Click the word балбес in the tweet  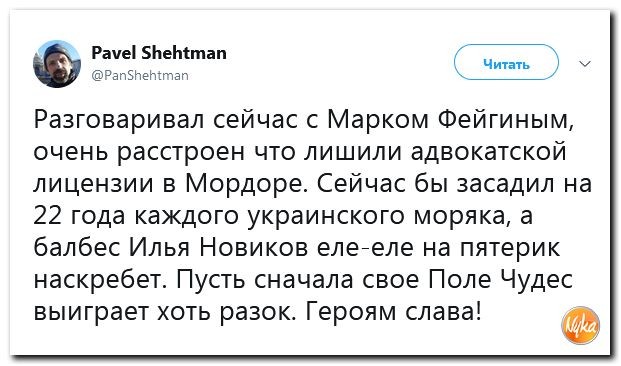tap(76, 248)
